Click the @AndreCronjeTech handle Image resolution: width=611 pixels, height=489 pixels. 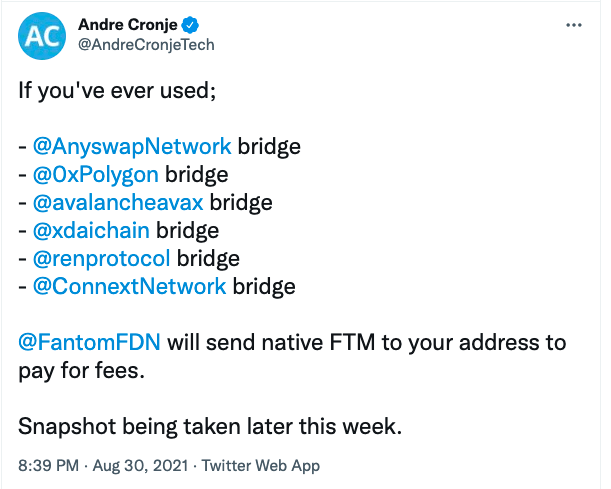[146, 45]
